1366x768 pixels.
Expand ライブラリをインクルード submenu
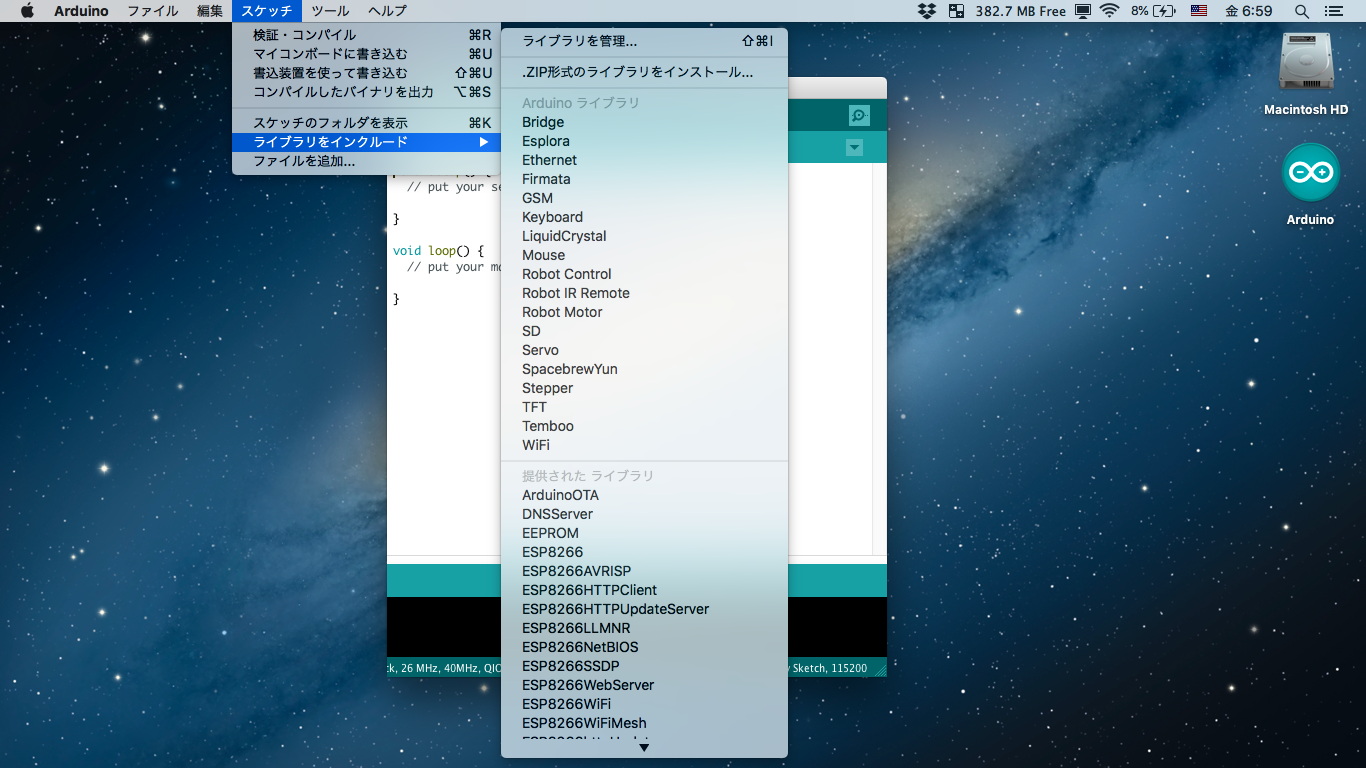366,142
